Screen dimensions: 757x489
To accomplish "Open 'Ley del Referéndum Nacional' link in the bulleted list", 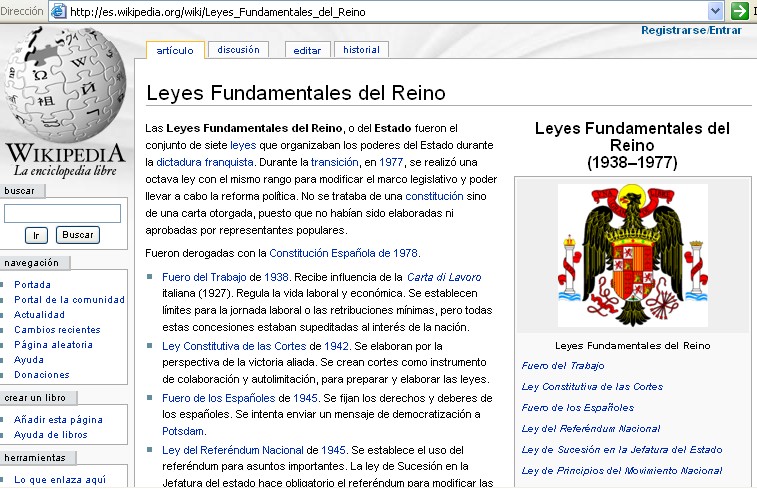I will pos(233,450).
